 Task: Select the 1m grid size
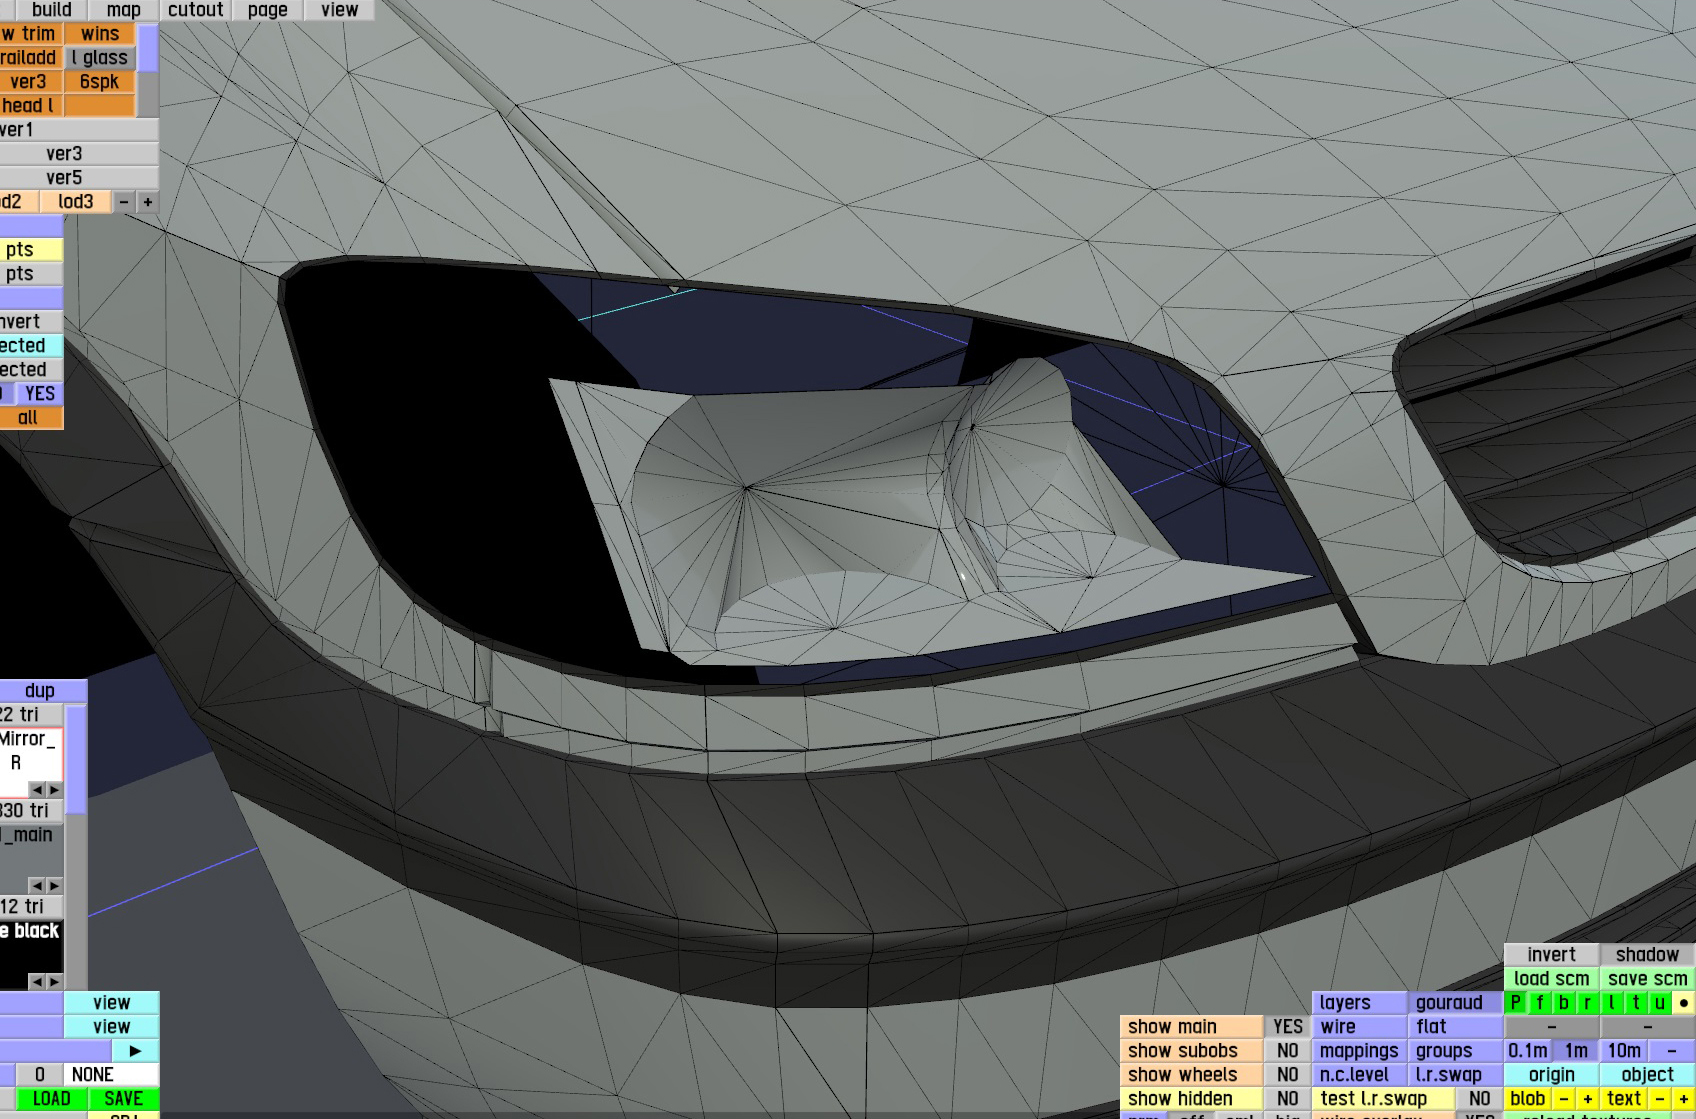(x=1576, y=1051)
